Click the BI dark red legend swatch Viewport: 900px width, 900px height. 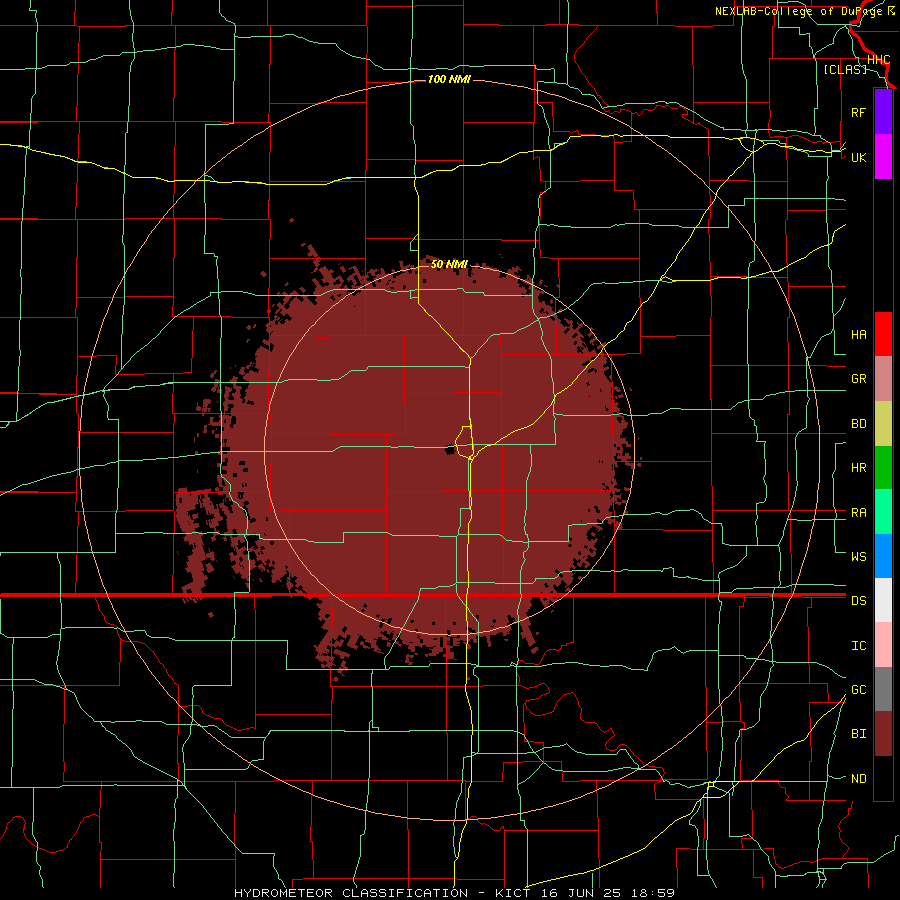(x=883, y=734)
